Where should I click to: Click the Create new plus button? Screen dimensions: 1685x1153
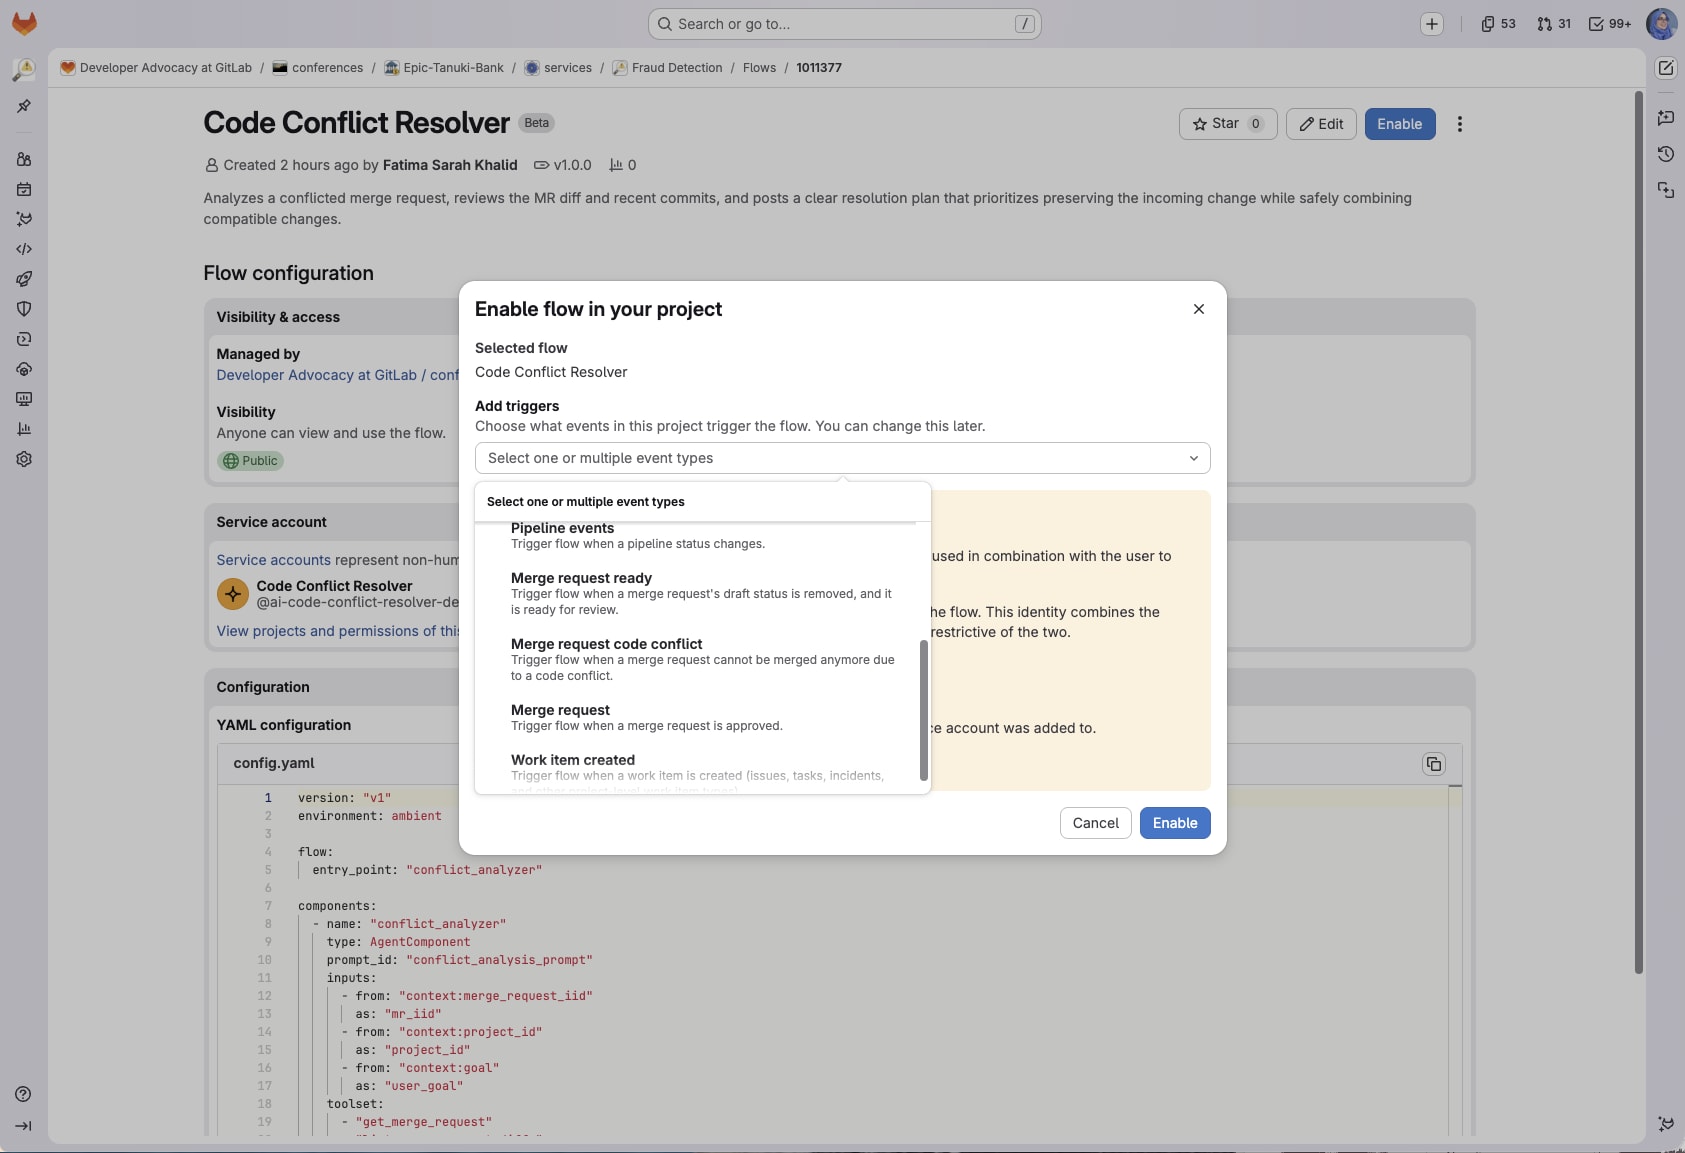click(x=1432, y=24)
